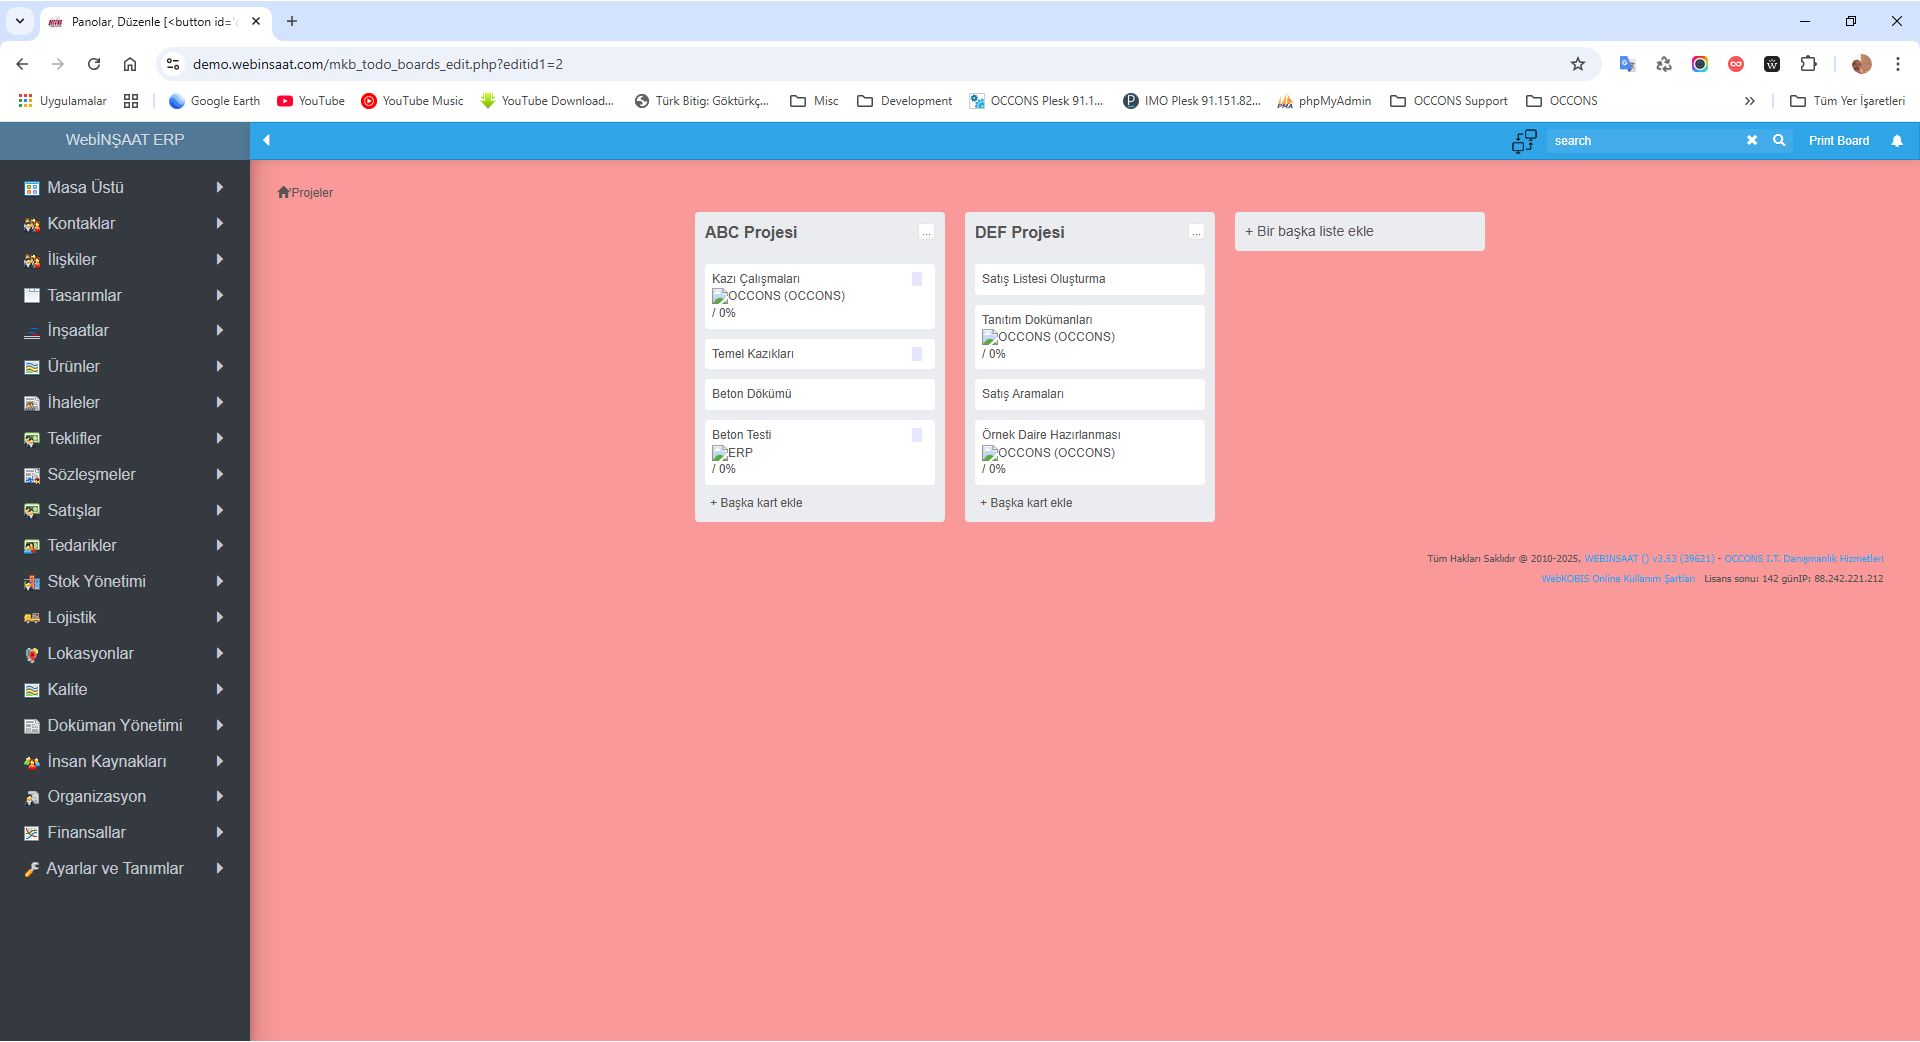This screenshot has width=1920, height=1042.
Task: Open the ABC Projesi list options button
Action: (x=926, y=232)
